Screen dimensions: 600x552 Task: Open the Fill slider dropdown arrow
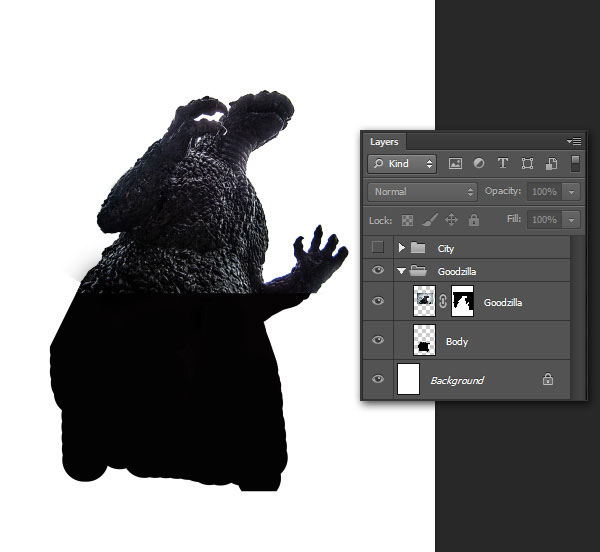[571, 220]
